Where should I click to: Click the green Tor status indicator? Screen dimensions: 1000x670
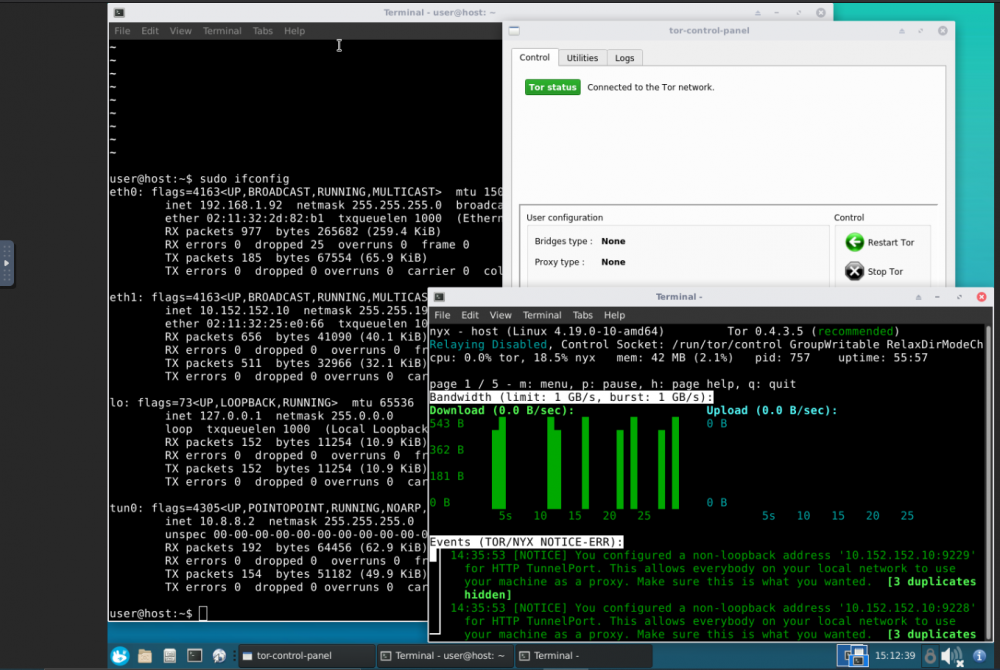[552, 87]
